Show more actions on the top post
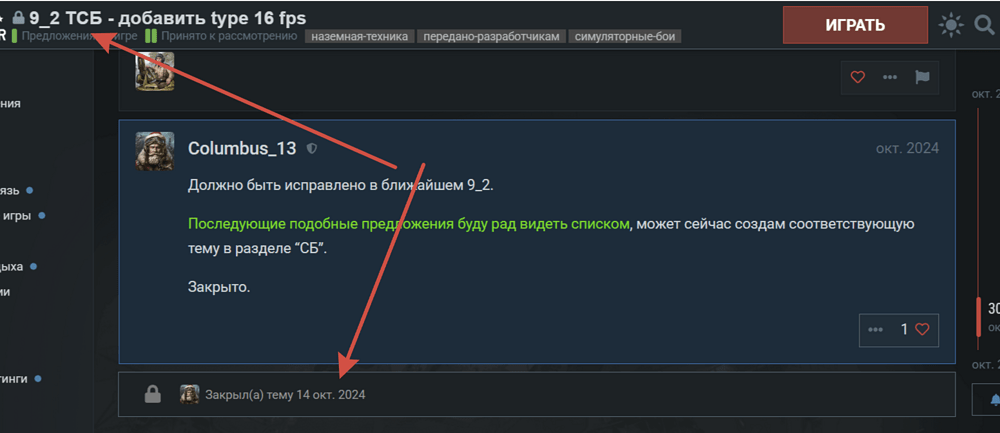1000x433 pixels. 889,77
